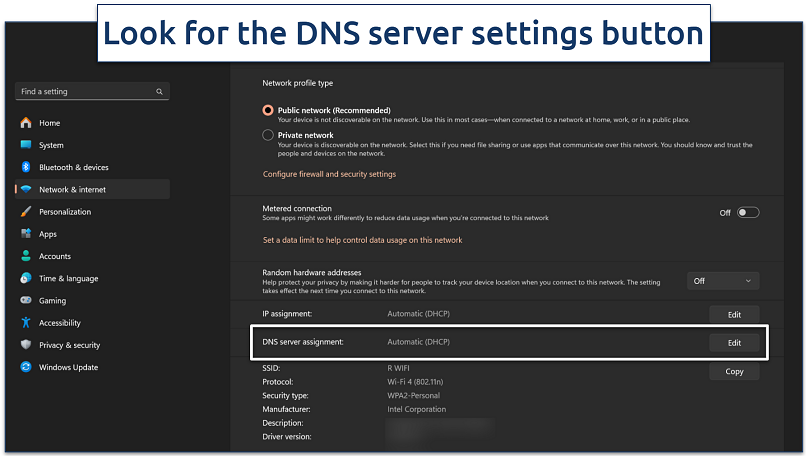
Task: Open Apps section icon
Action: pyautogui.click(x=26, y=234)
